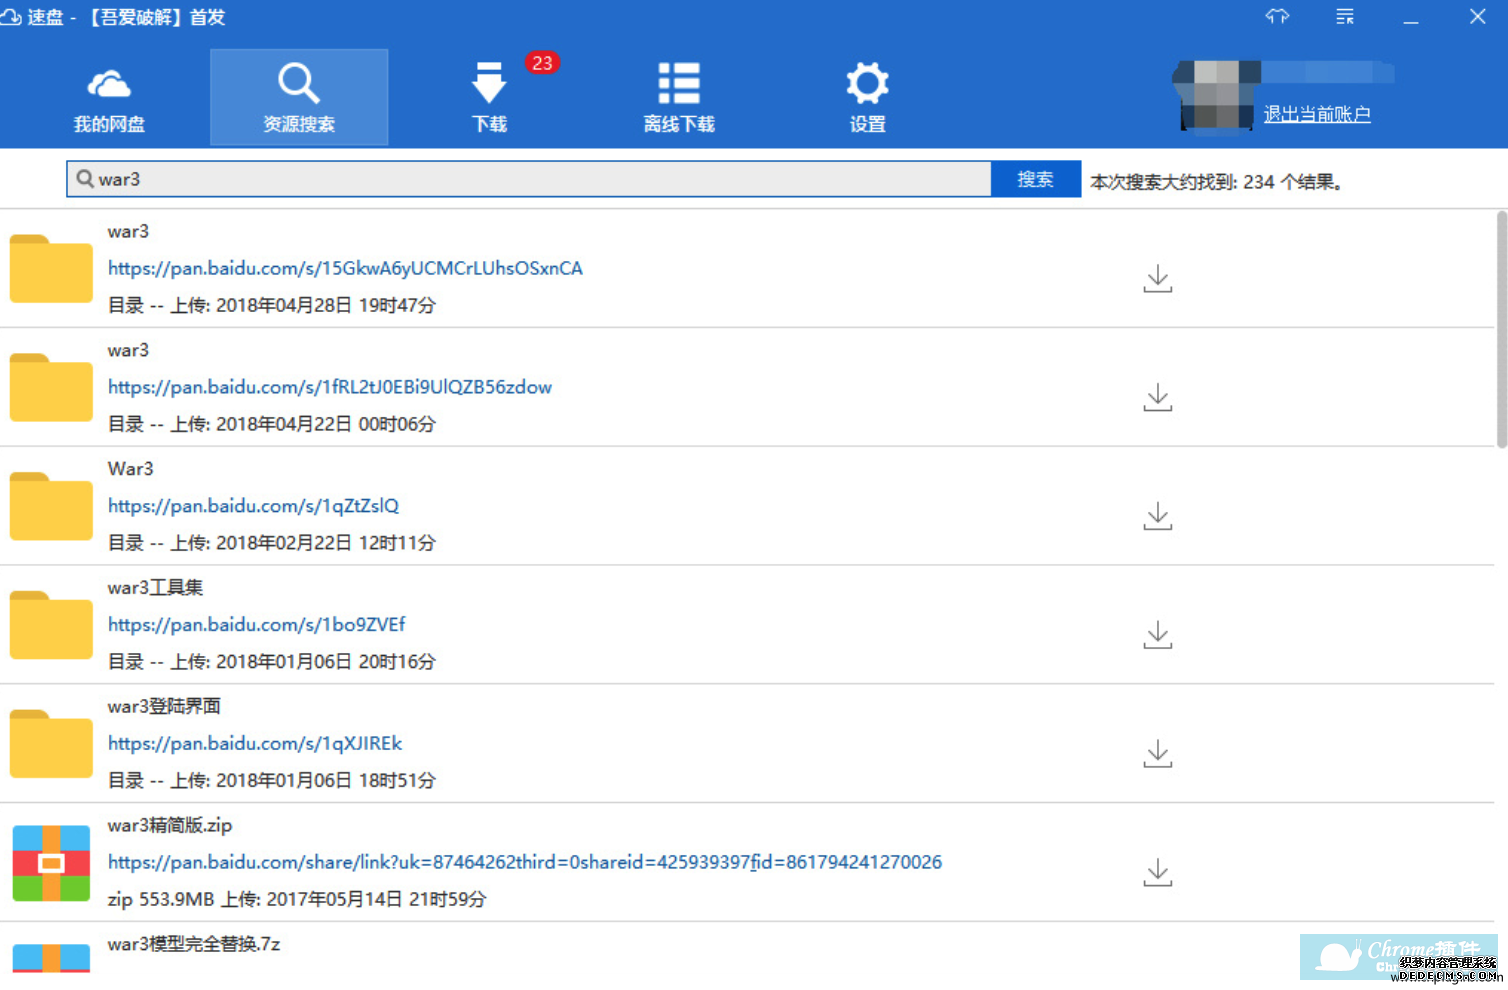
Task: Click the red 23 download badge
Action: click(x=542, y=63)
